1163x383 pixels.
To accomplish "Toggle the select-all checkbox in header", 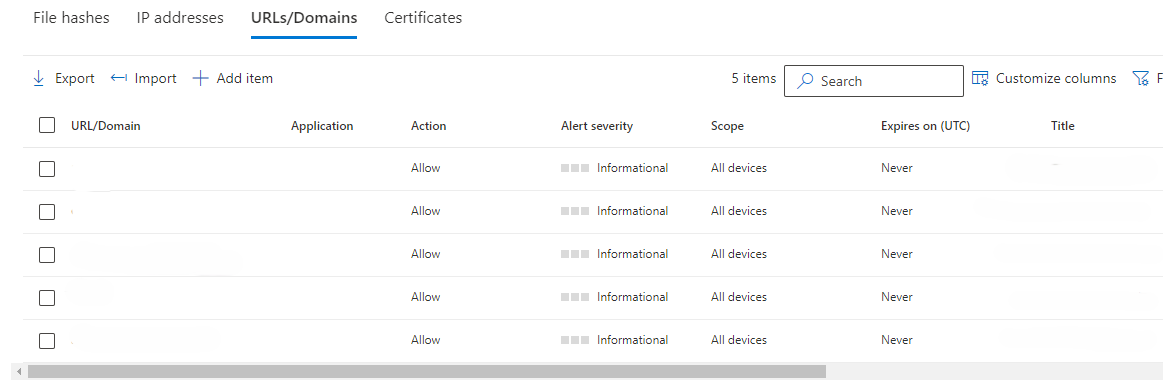I will (47, 125).
